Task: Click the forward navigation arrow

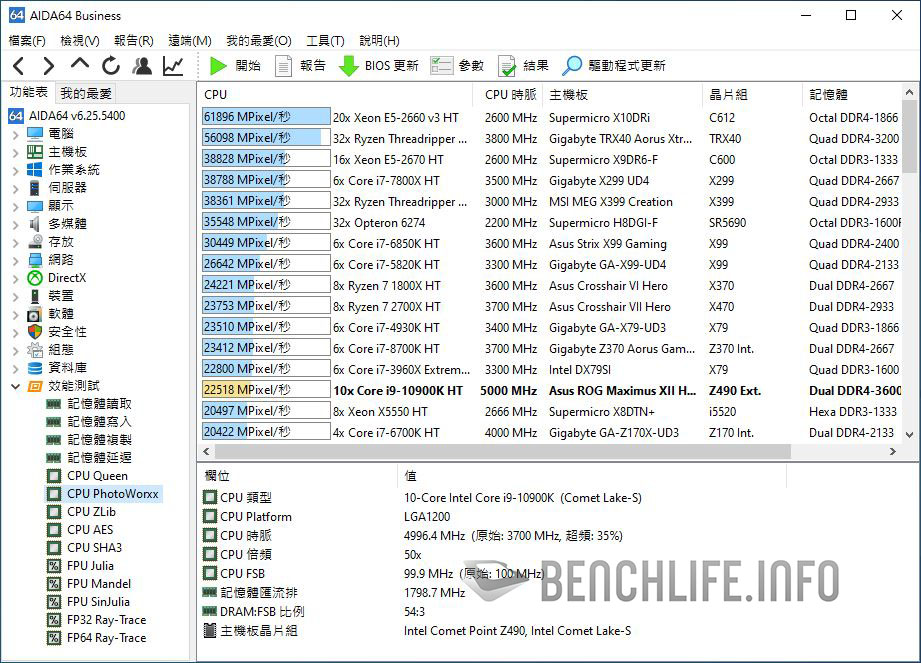Action: (x=49, y=66)
